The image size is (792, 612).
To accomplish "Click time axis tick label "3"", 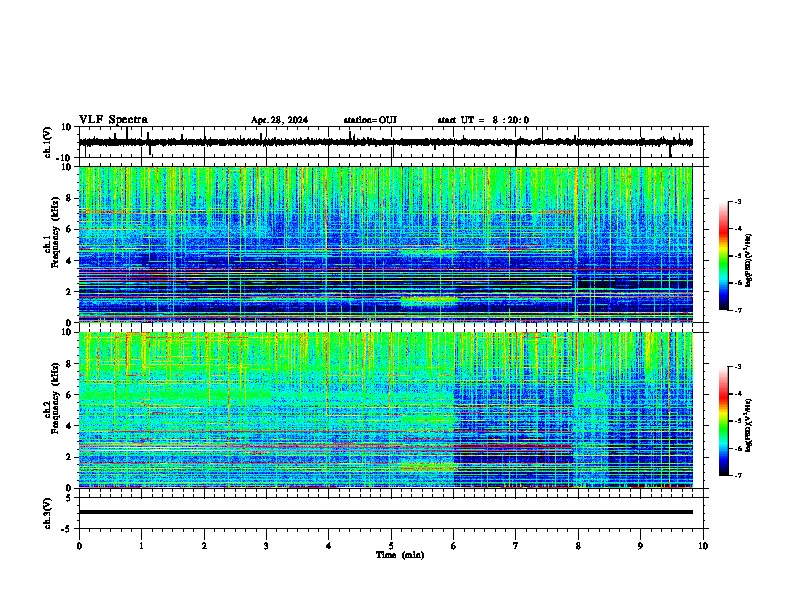I will pyautogui.click(x=266, y=546).
